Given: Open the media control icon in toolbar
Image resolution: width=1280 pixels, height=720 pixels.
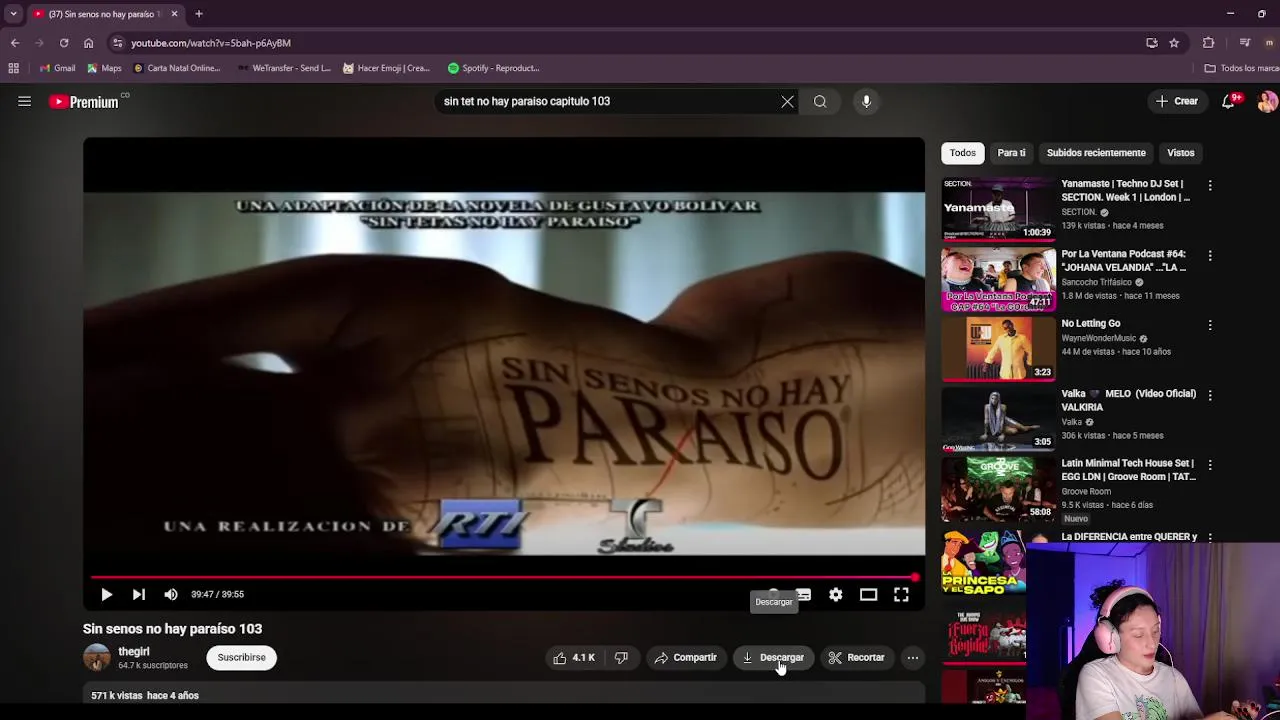Looking at the screenshot, I should click(1245, 43).
